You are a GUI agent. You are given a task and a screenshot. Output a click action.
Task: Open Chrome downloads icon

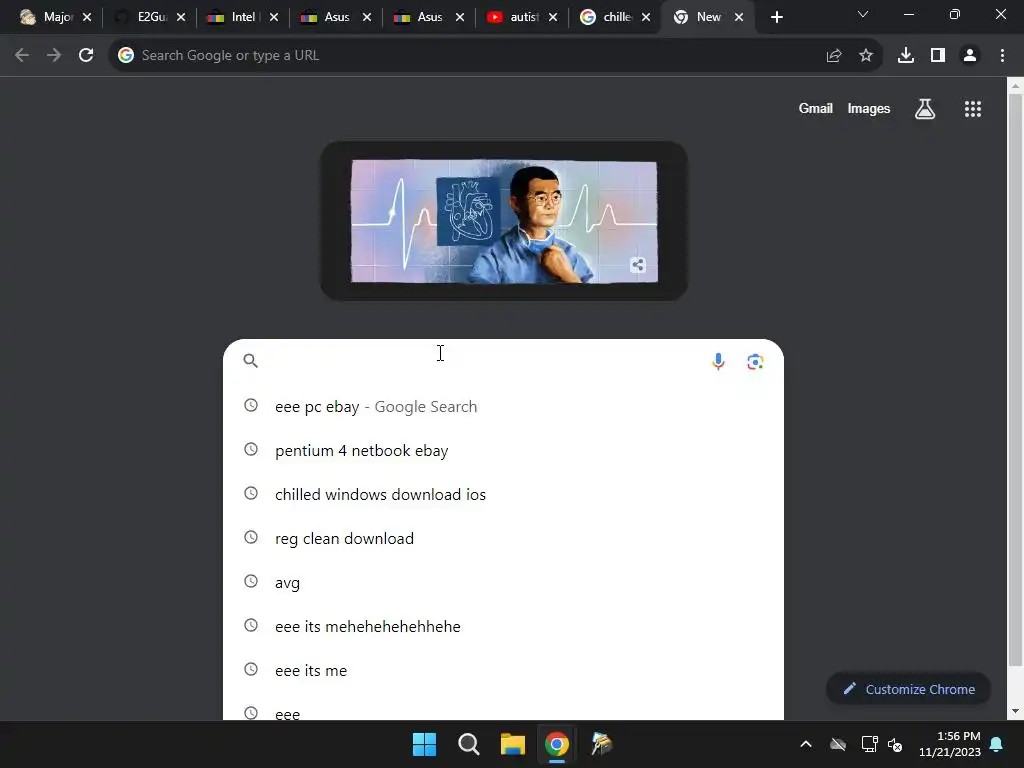(x=905, y=56)
